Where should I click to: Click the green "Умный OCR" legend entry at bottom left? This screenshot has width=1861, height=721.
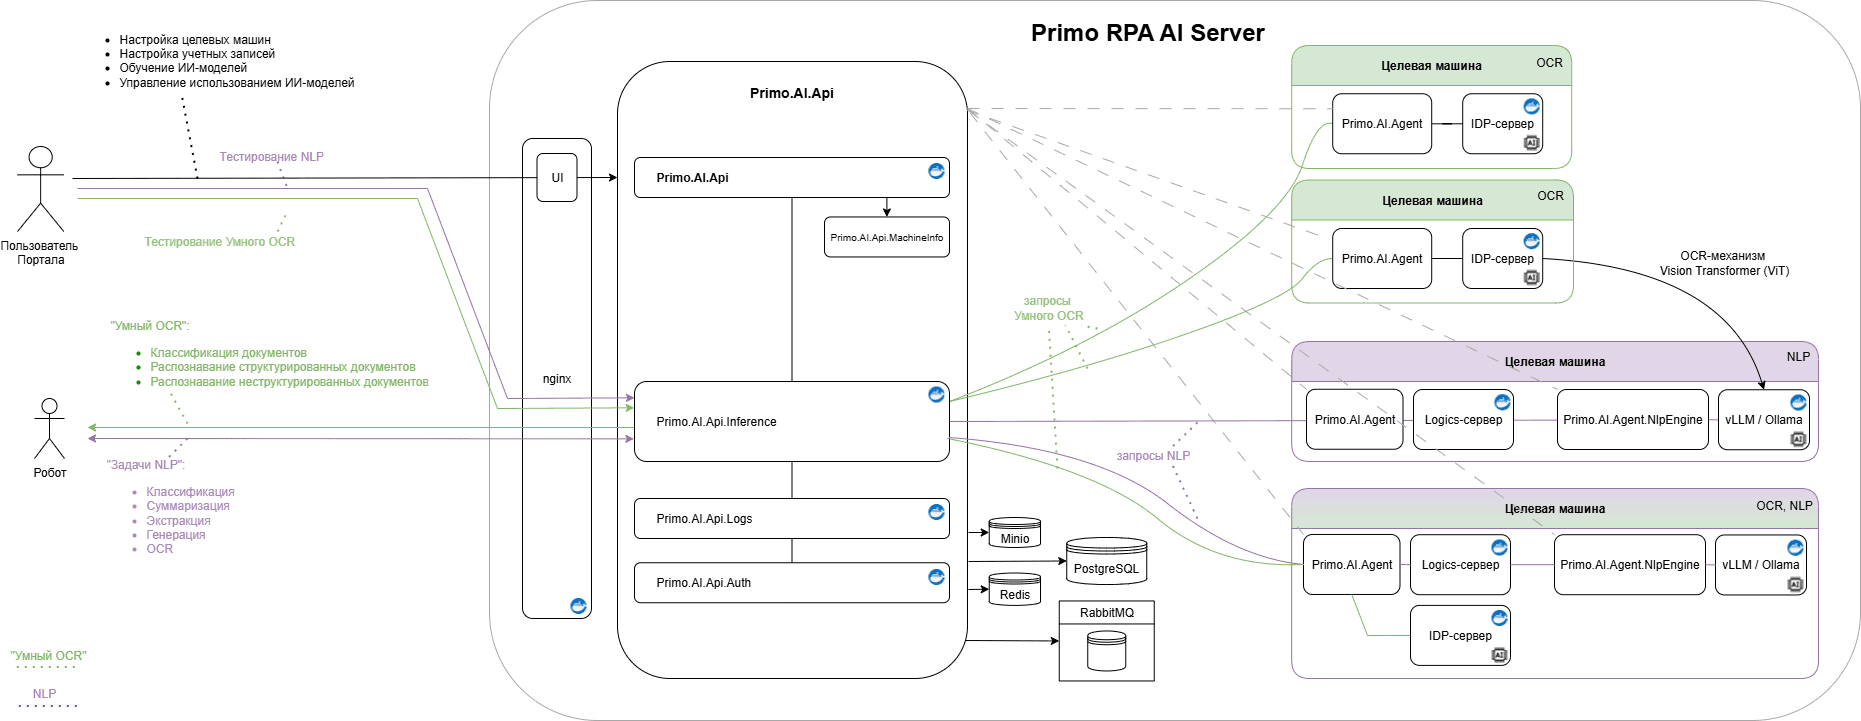[48, 657]
